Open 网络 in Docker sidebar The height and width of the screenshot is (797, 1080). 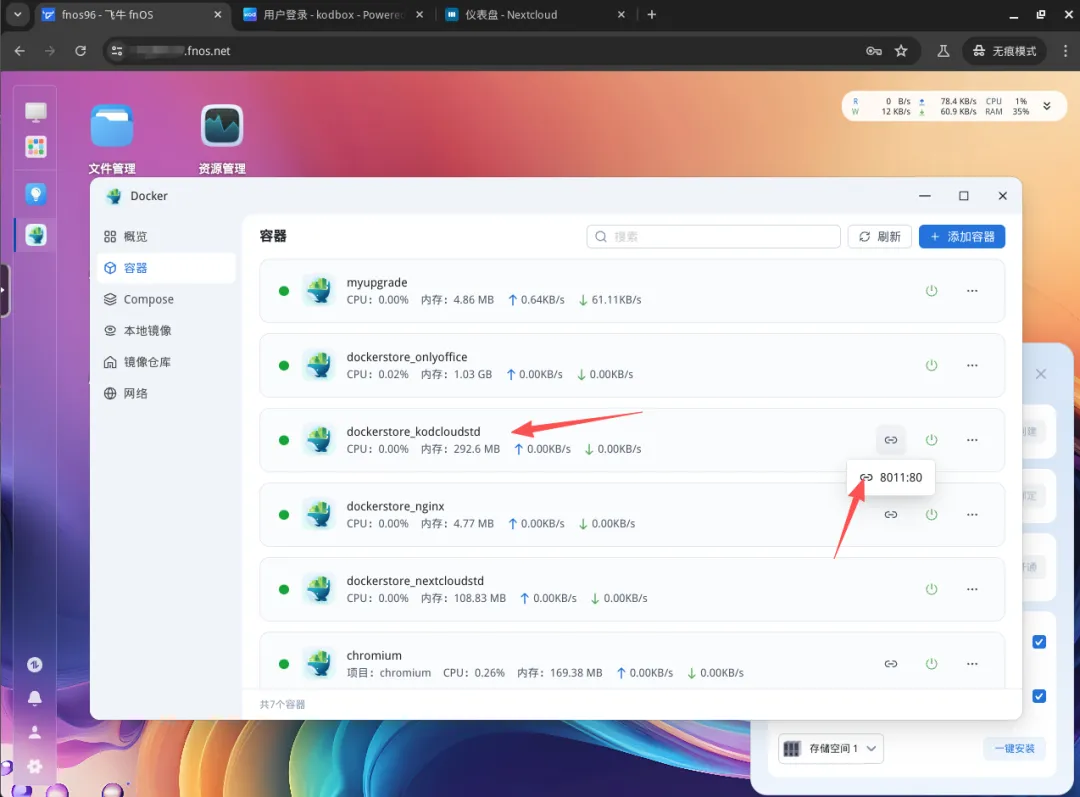click(165, 393)
